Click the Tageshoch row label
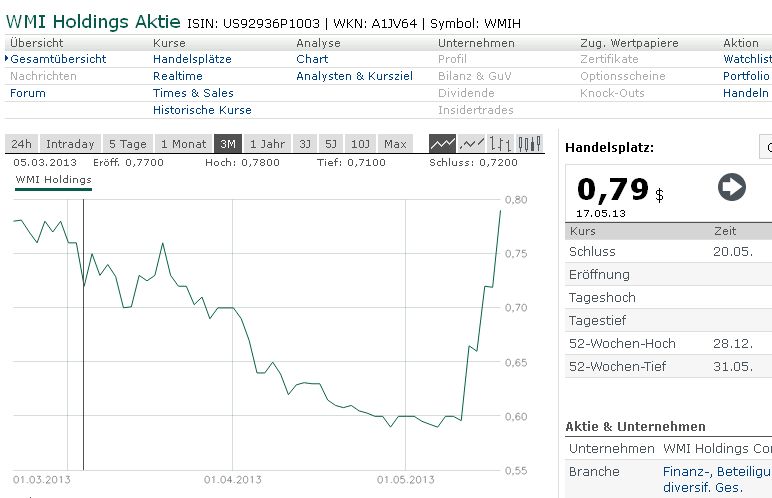 pos(602,298)
